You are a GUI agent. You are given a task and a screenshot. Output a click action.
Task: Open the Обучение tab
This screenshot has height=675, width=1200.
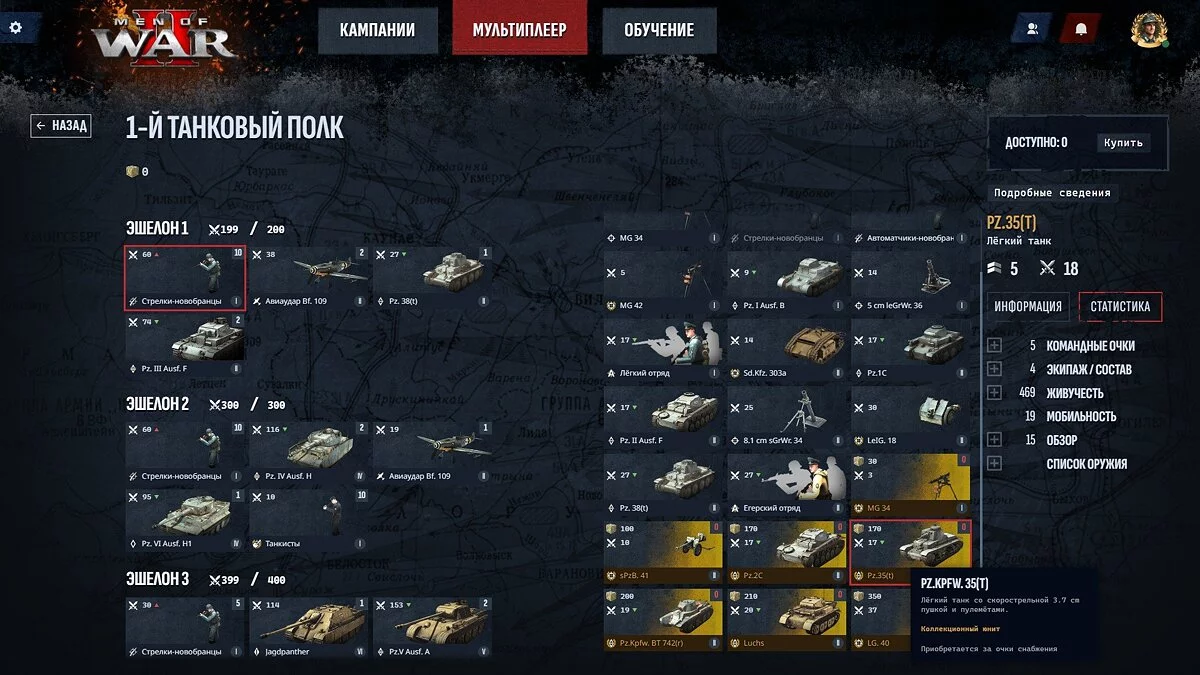[659, 30]
